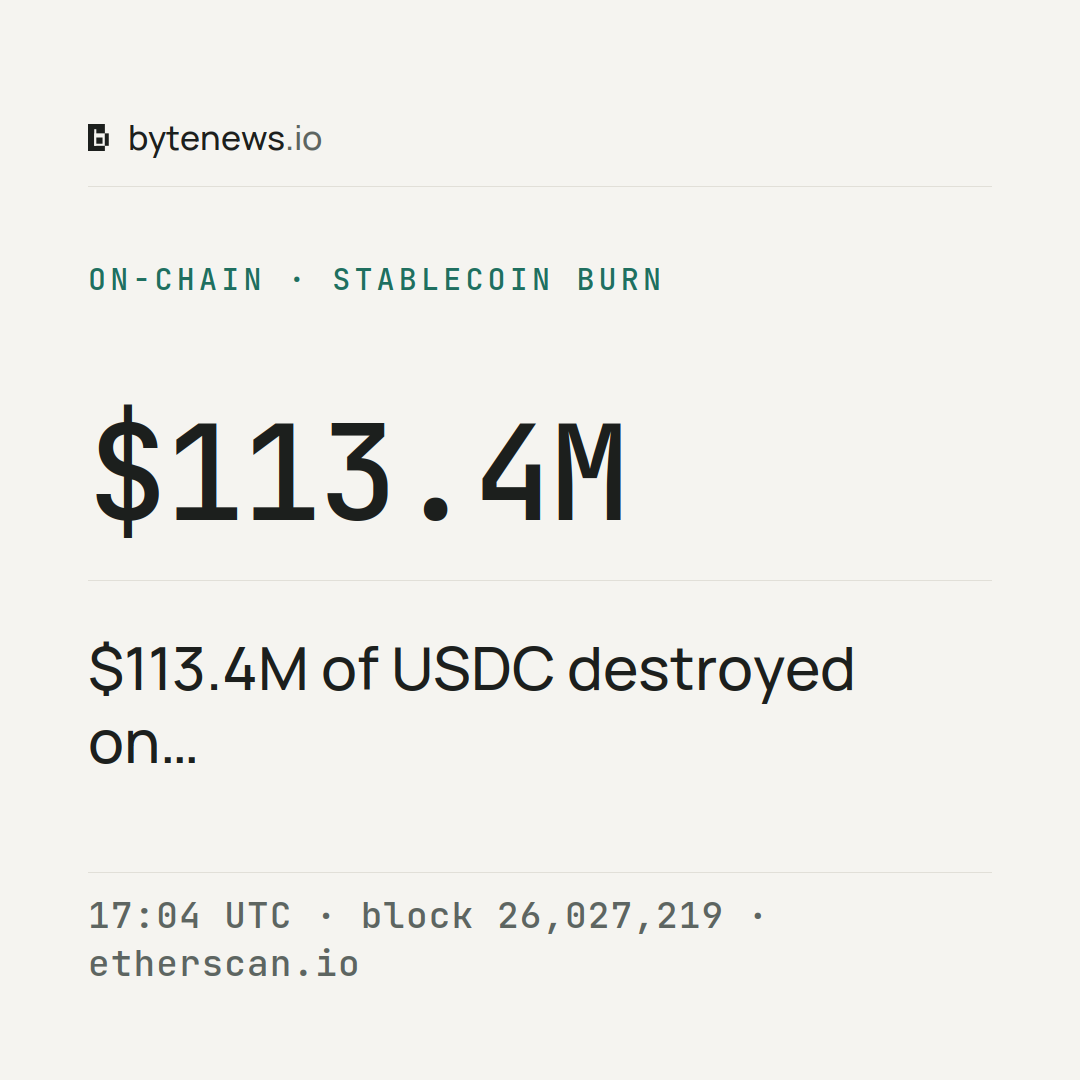Click the 17:04 UTC timestamp
Image resolution: width=1080 pixels, height=1080 pixels.
[x=189, y=916]
